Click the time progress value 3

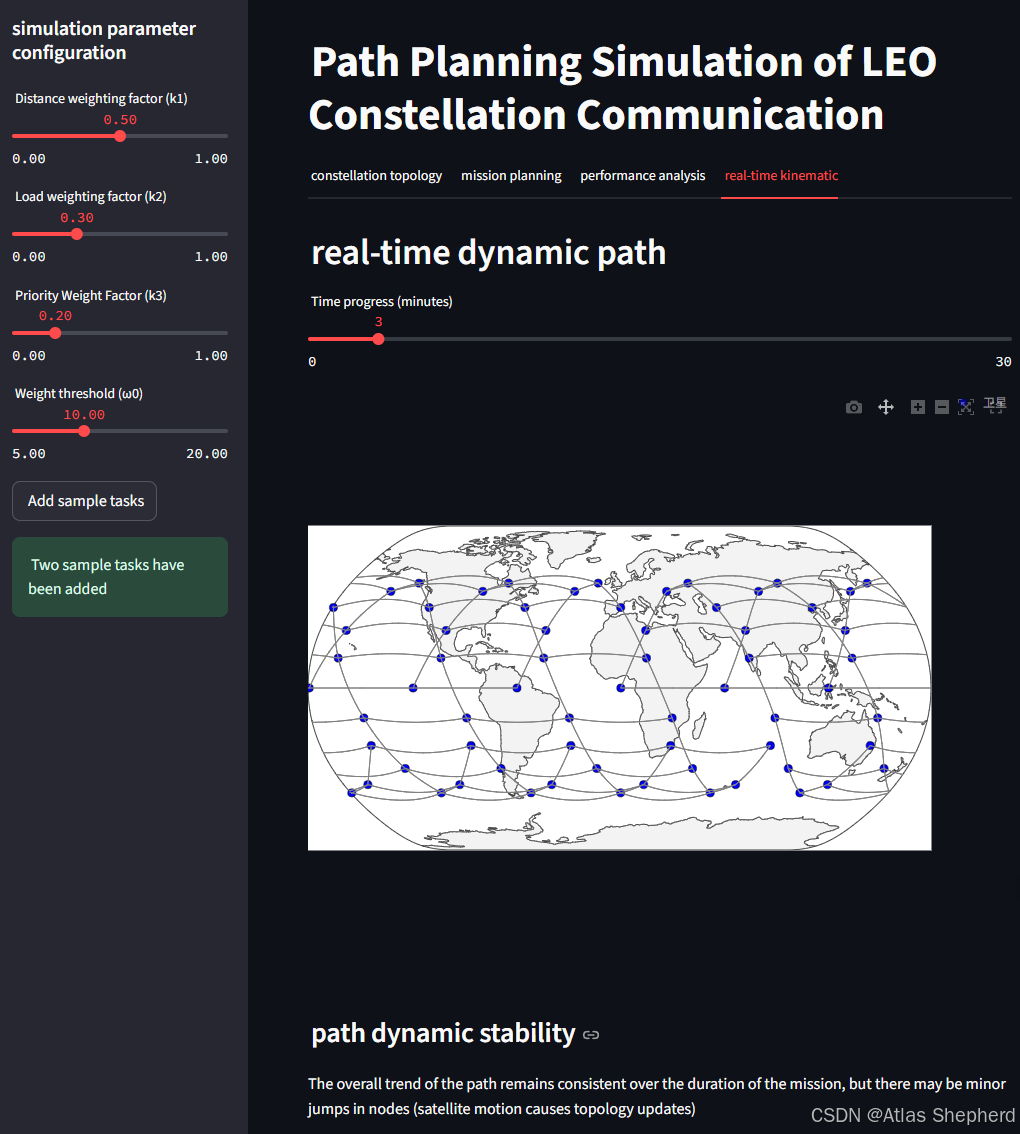tap(378, 322)
